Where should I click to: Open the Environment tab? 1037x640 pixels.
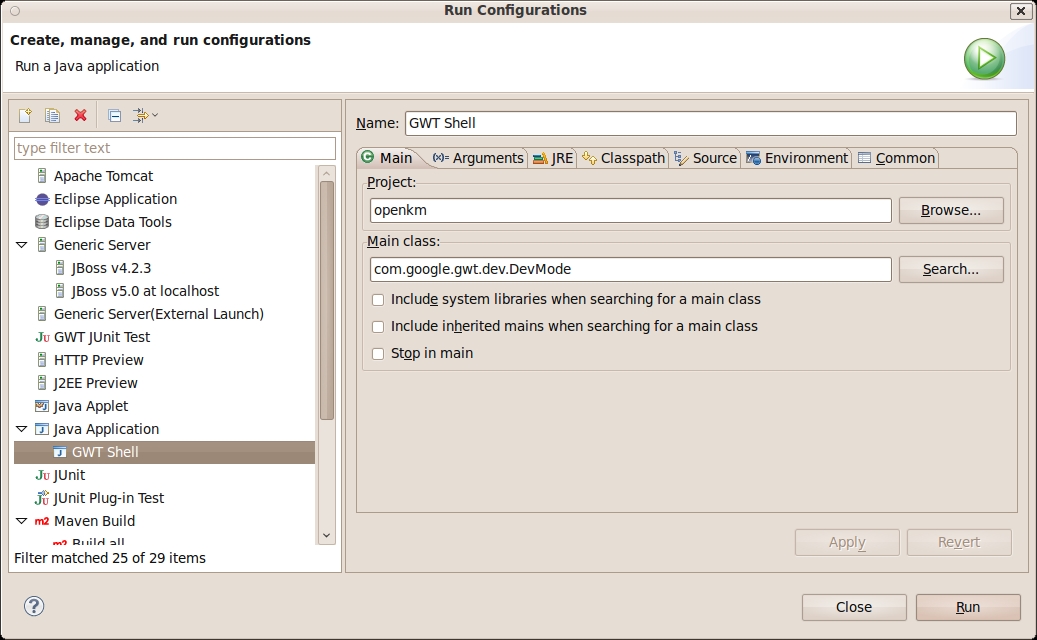(797, 158)
